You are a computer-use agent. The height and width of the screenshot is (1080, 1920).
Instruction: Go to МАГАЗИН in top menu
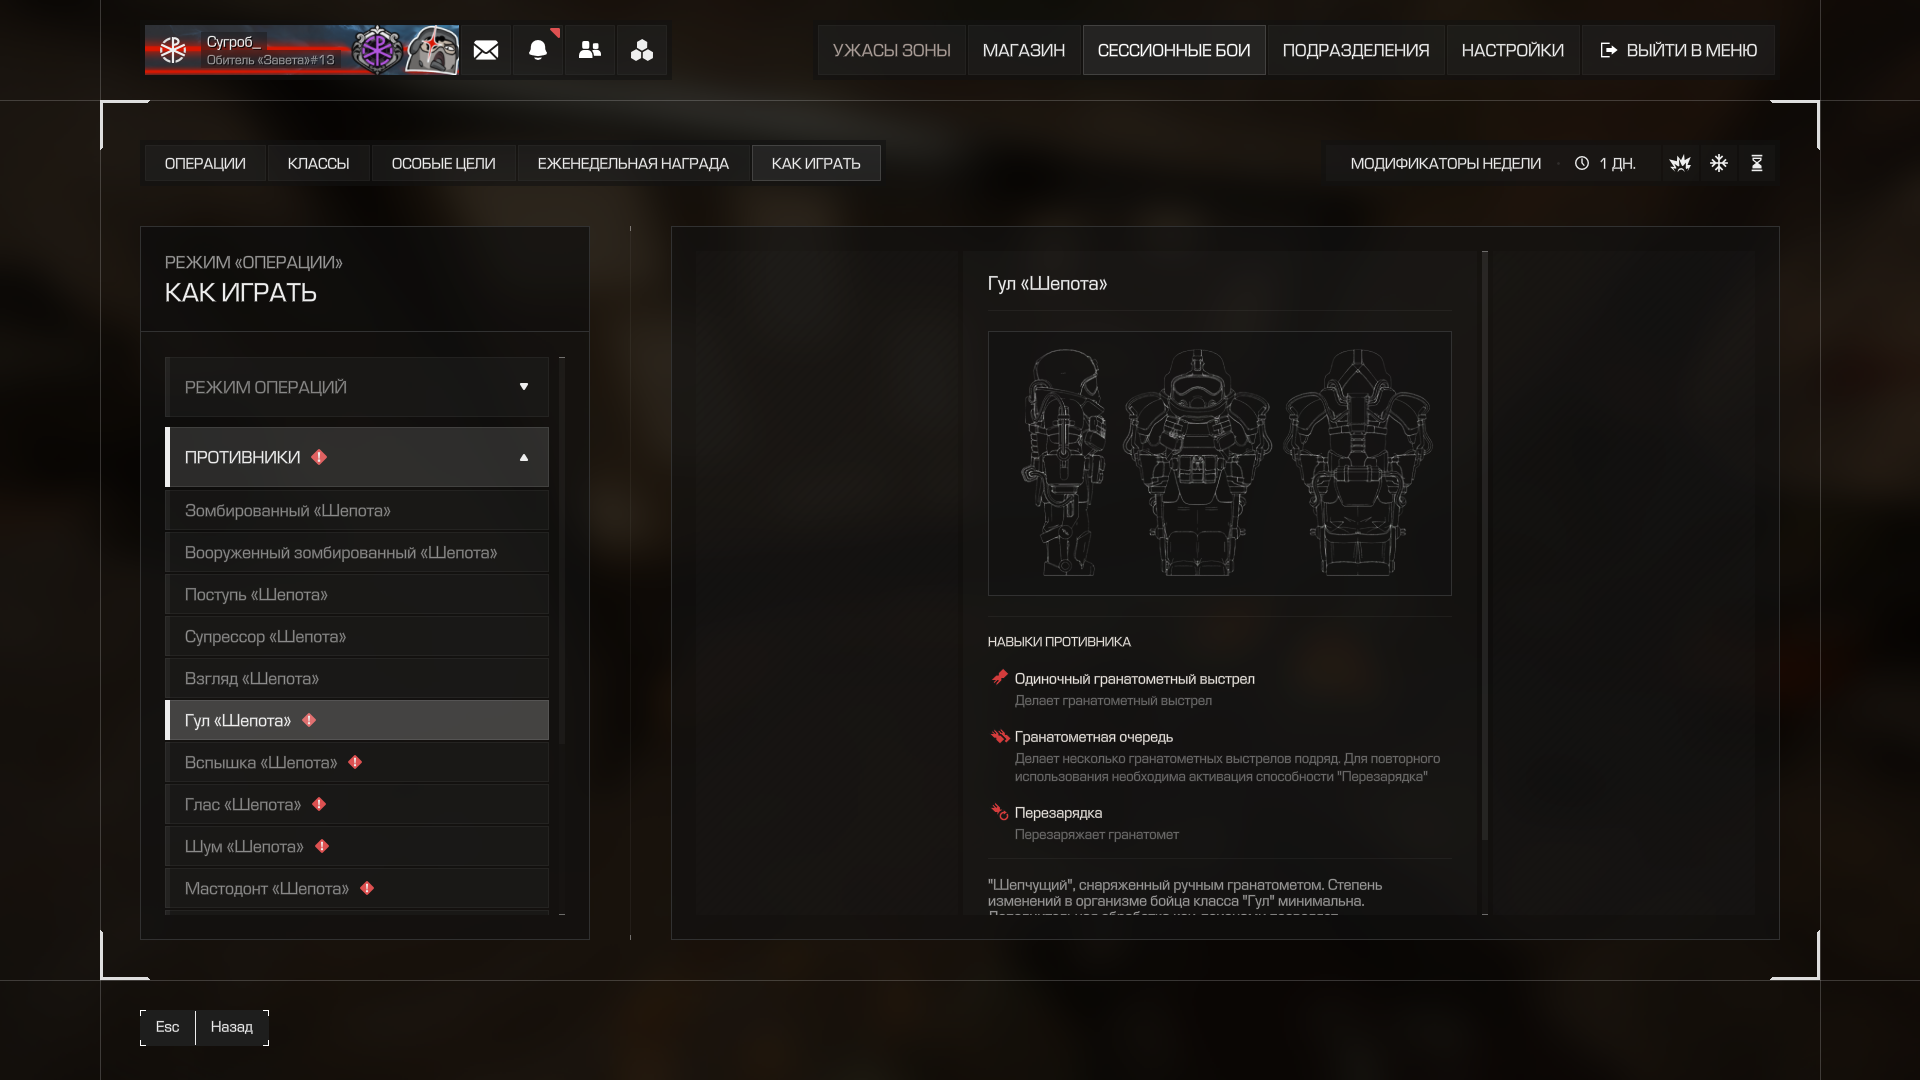(x=1023, y=50)
